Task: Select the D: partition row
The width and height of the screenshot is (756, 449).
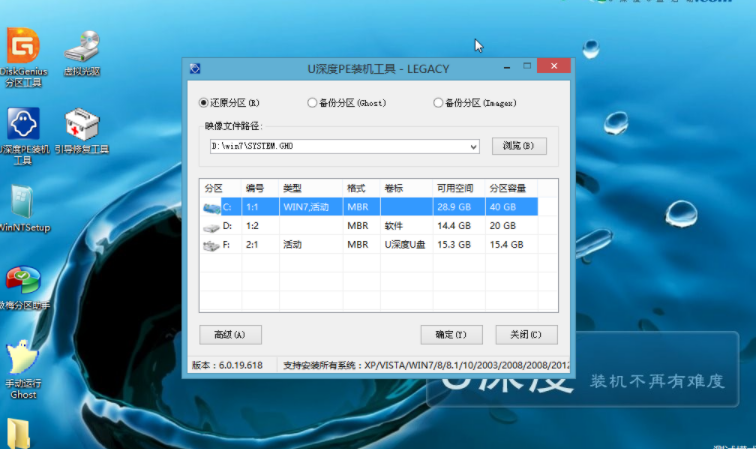Action: (368, 226)
